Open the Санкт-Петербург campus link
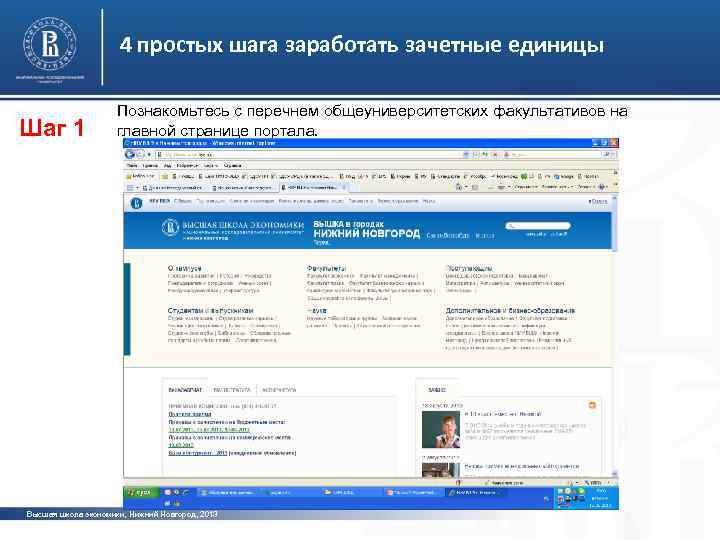 coord(448,235)
